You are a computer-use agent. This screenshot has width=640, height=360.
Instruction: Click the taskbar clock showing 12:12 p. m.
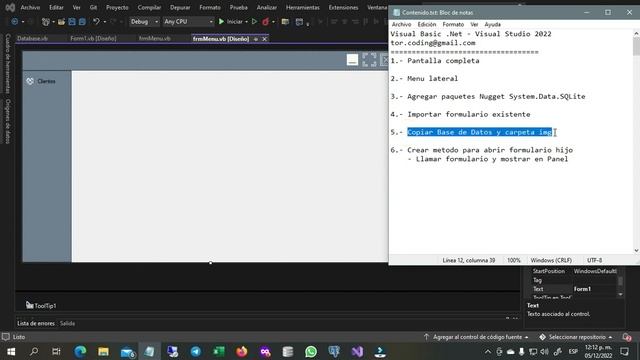click(598, 351)
